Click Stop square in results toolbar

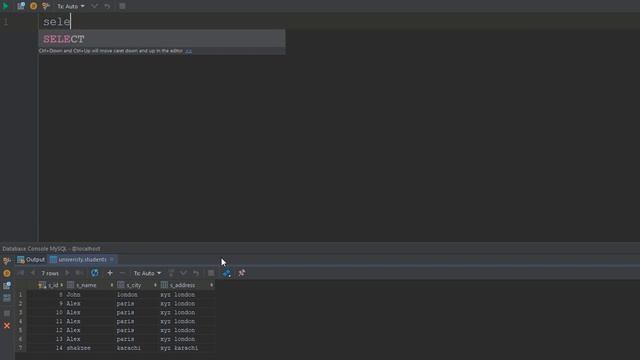(211, 273)
